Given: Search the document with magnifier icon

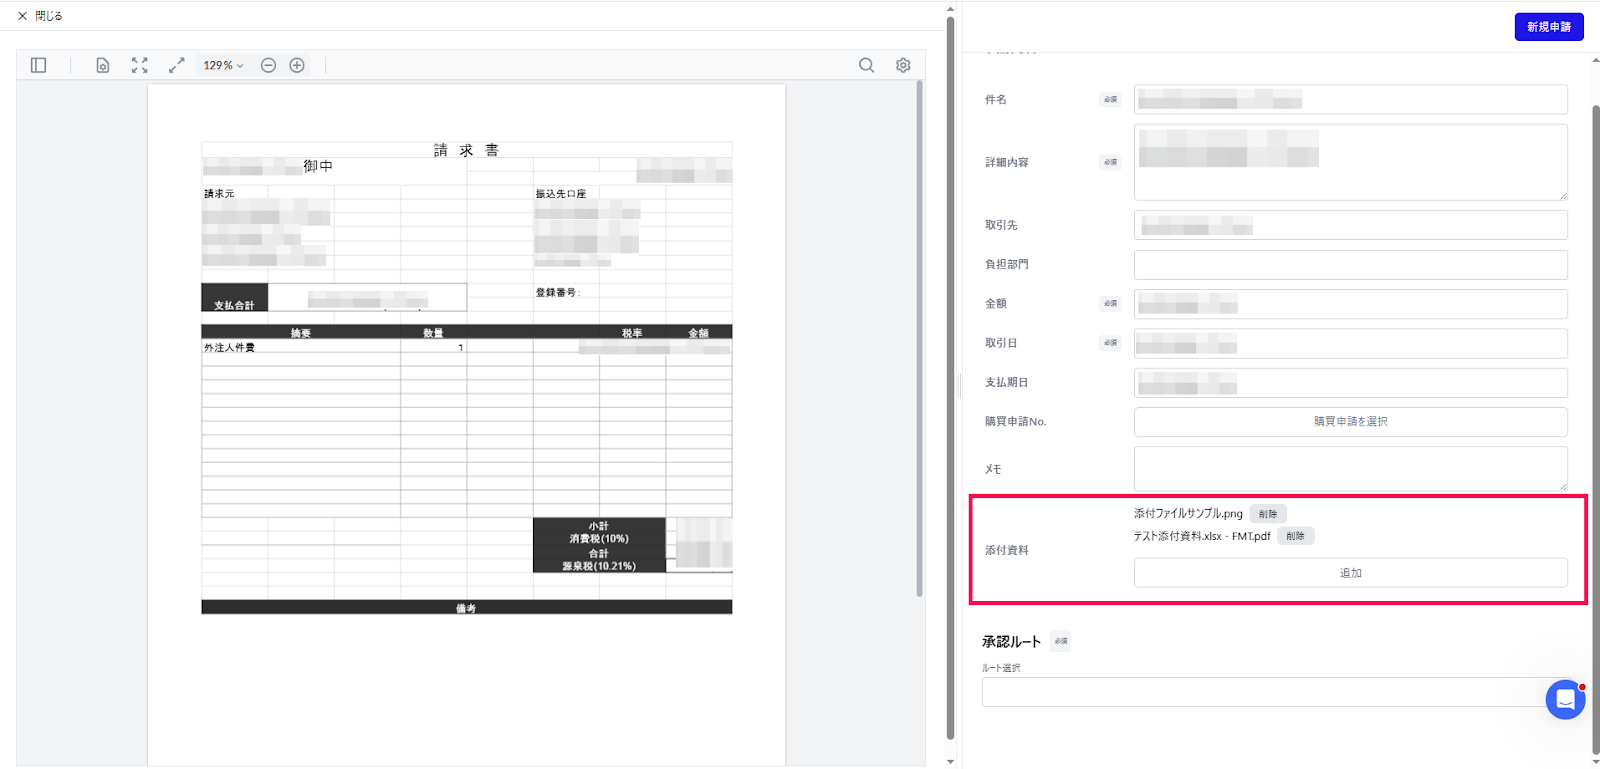Looking at the screenshot, I should click(x=867, y=65).
